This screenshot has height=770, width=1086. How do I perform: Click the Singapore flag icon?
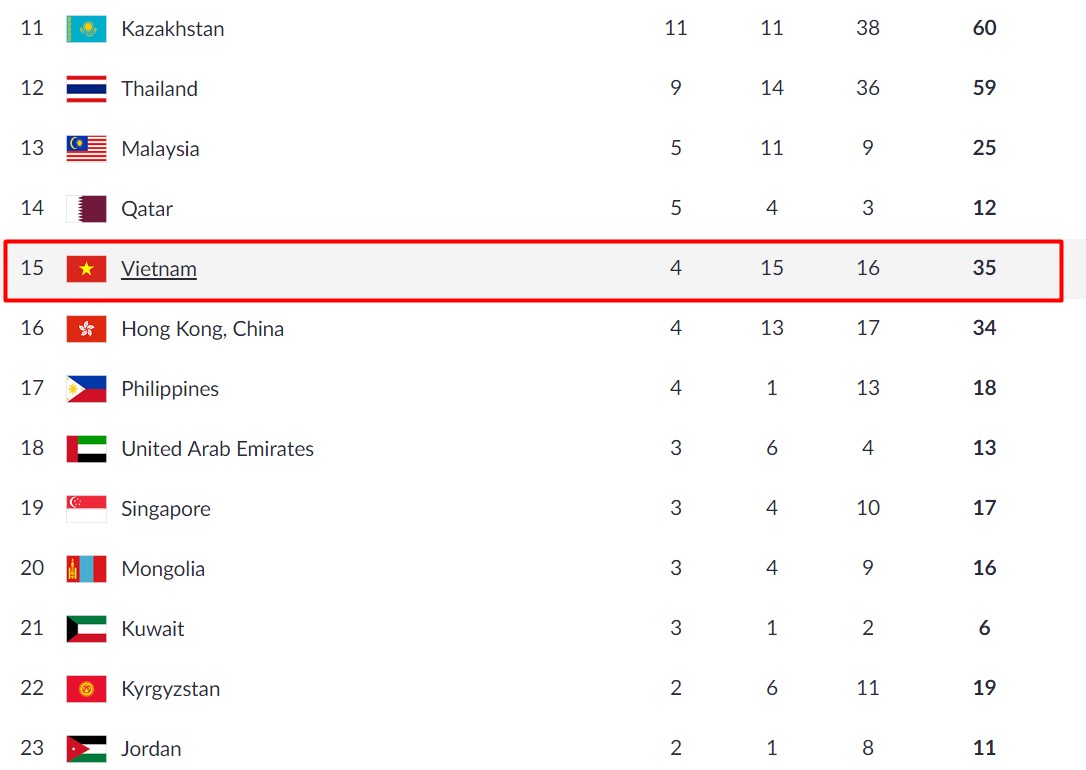point(87,509)
